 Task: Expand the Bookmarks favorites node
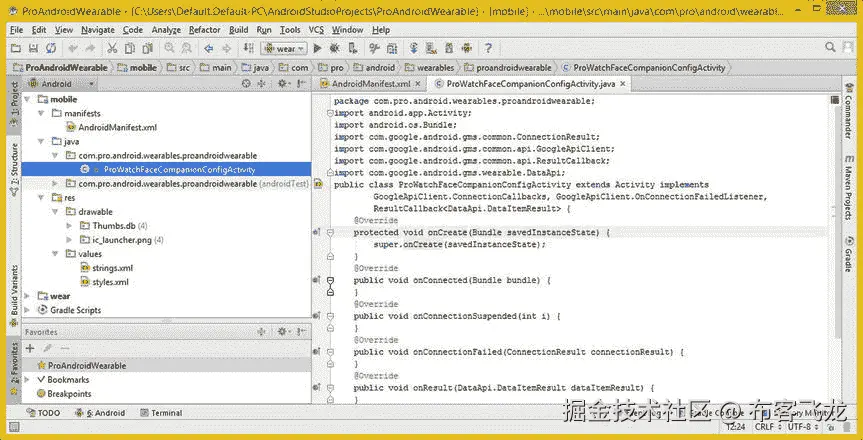[27, 380]
